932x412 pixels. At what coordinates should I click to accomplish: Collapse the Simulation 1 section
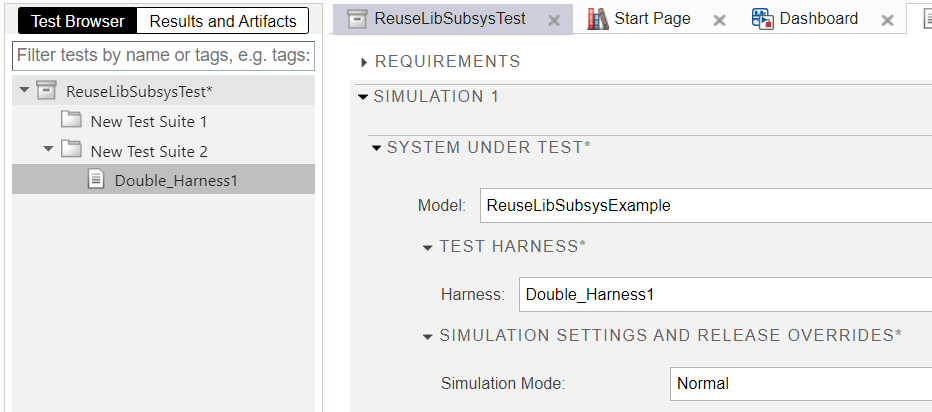(x=362, y=97)
